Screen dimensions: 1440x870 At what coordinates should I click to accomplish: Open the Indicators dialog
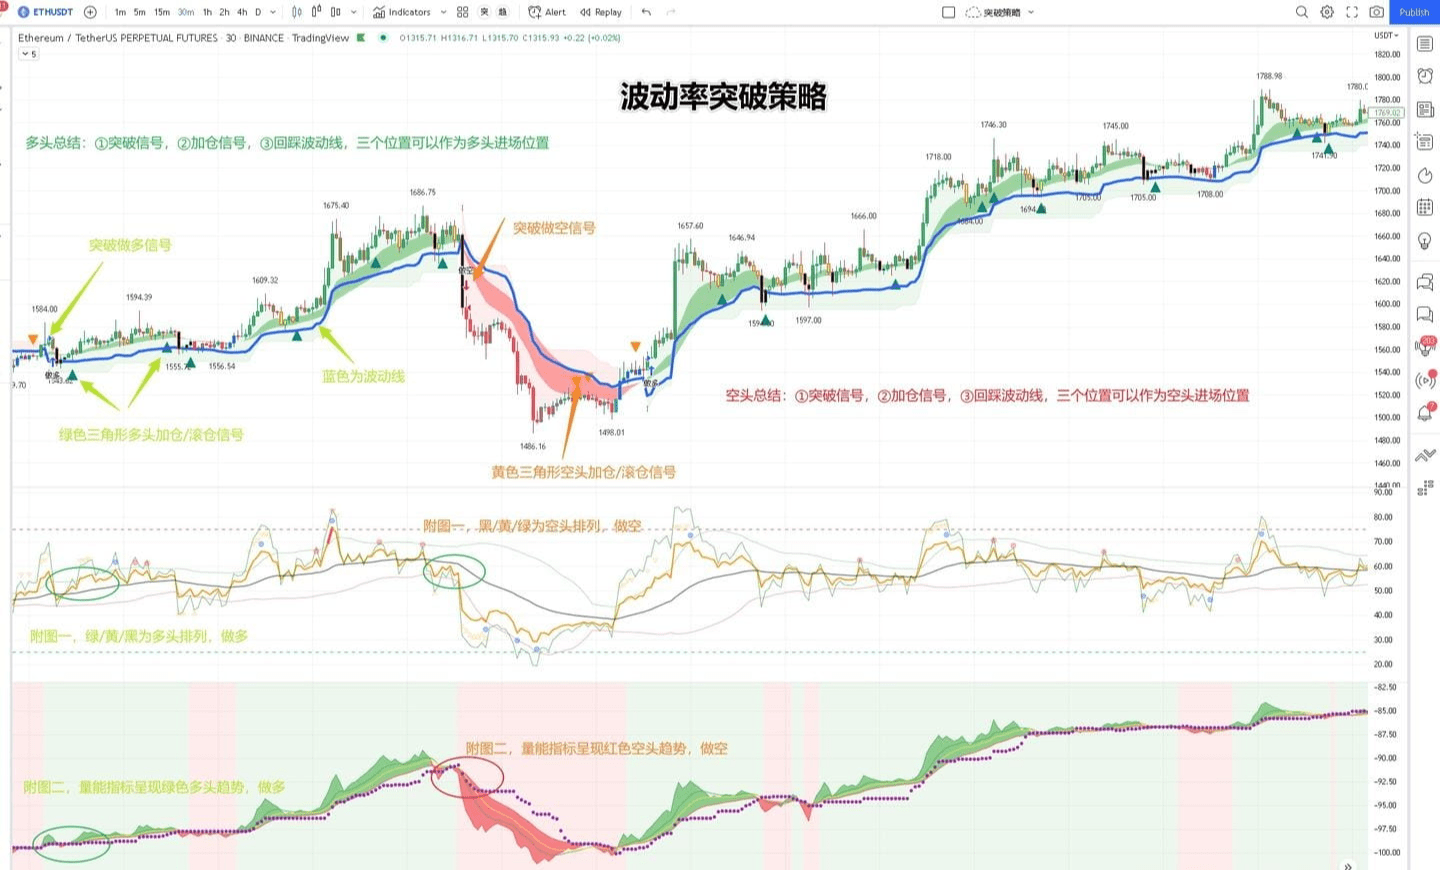click(402, 12)
